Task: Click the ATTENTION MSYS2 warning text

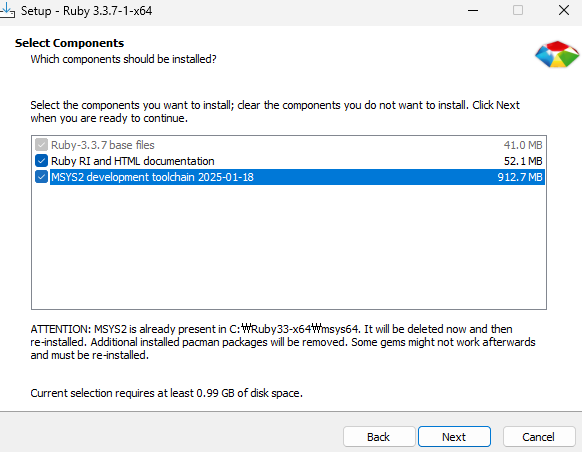Action: tap(283, 342)
